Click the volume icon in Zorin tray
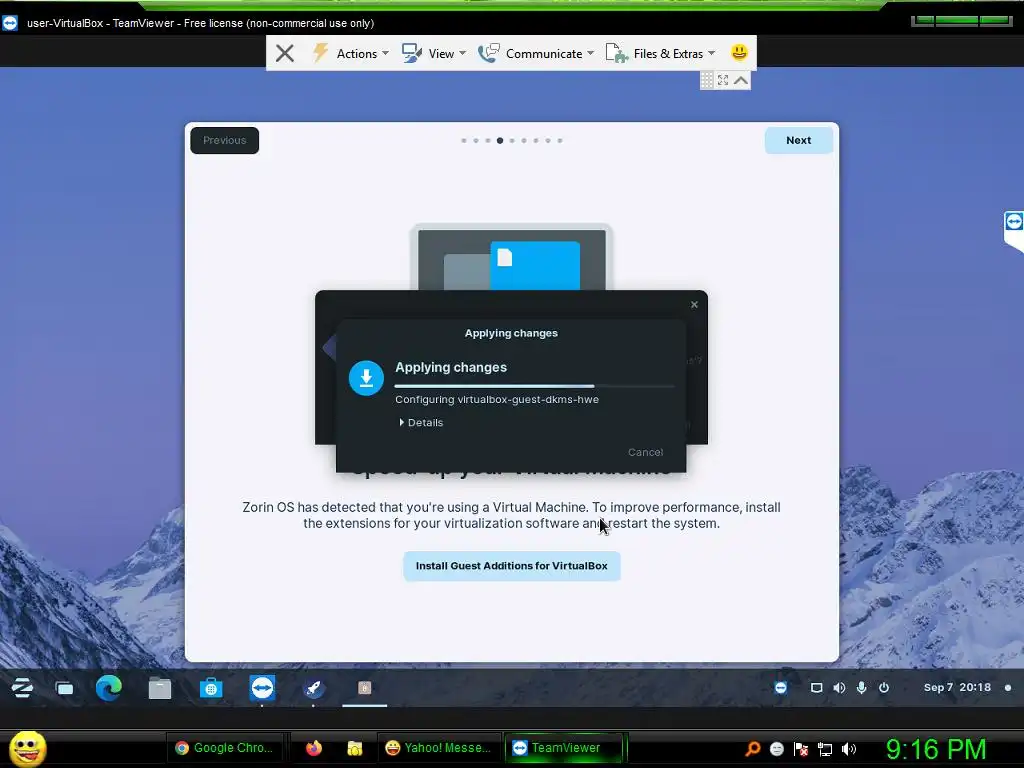 point(839,688)
